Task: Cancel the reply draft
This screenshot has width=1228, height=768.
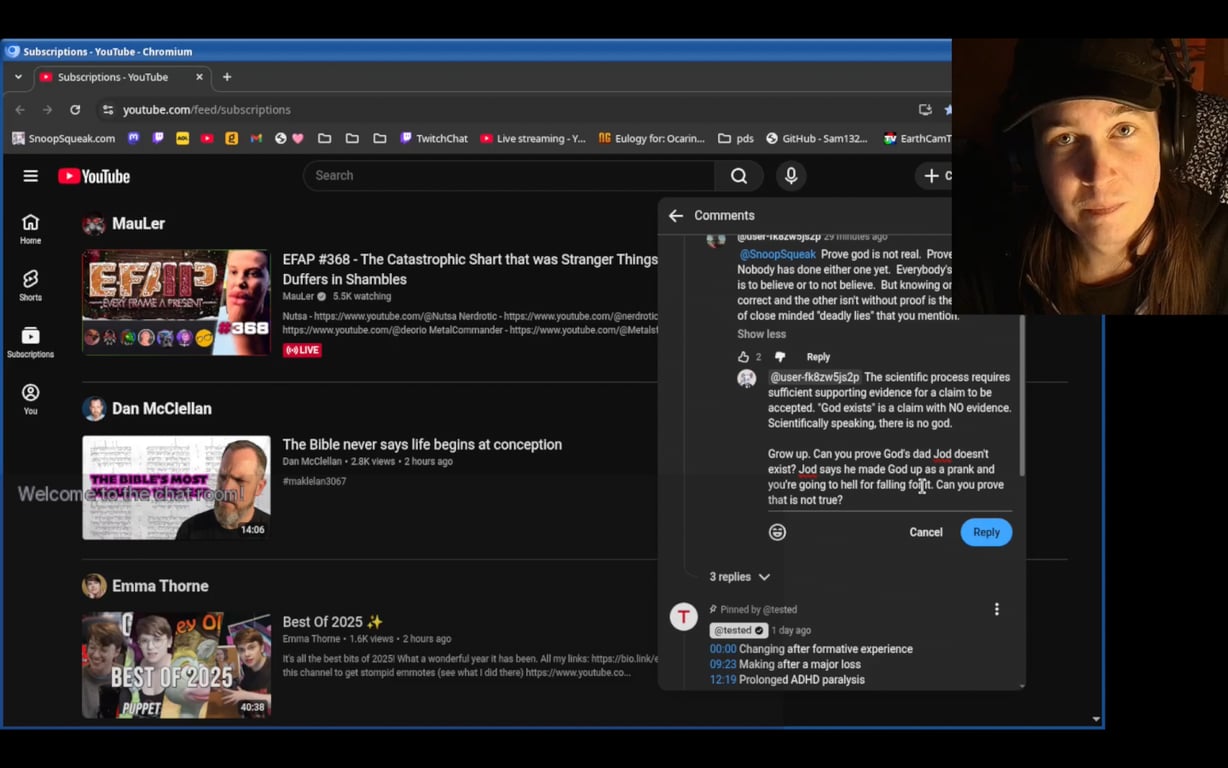Action: [x=926, y=532]
